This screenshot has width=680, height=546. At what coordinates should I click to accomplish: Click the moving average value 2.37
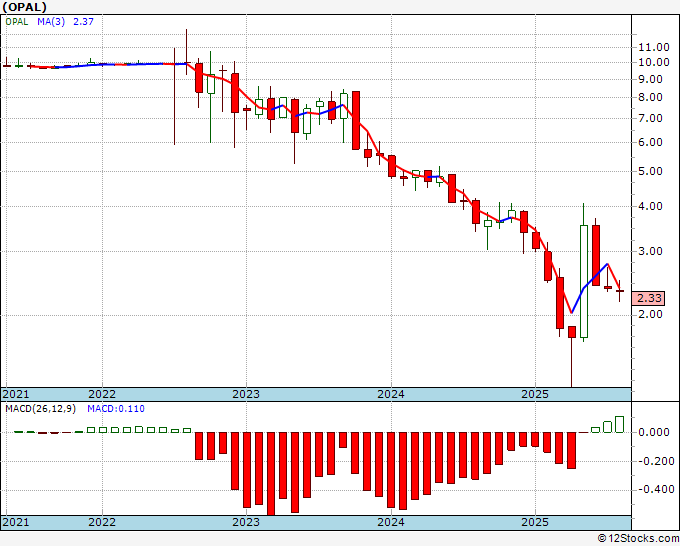[x=83, y=22]
